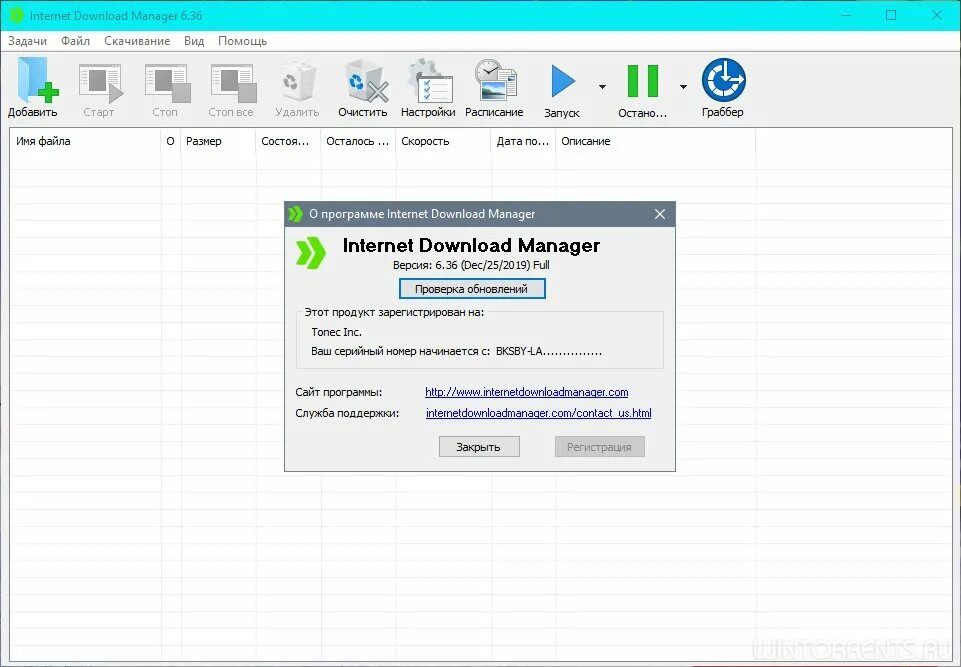Click the Internet Download Manager heading in dialog

(x=471, y=245)
